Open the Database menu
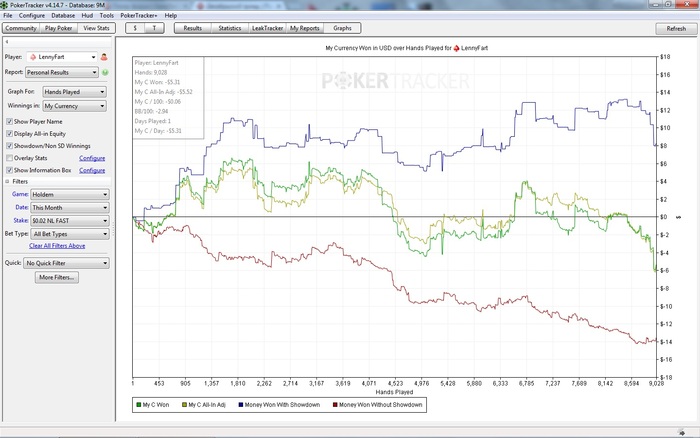The width and height of the screenshot is (700, 438). (63, 15)
